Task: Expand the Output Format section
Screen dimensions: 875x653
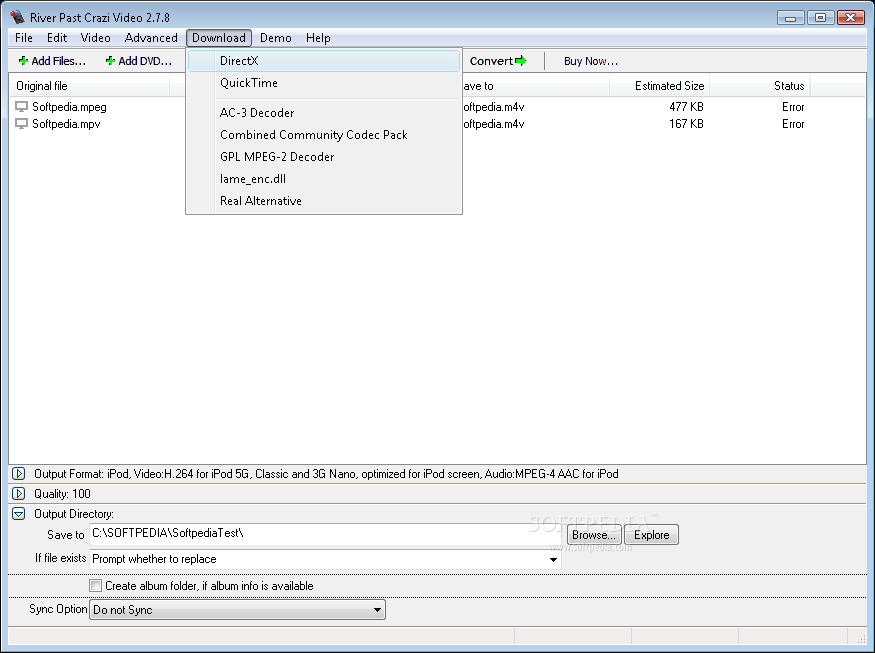Action: click(x=18, y=474)
